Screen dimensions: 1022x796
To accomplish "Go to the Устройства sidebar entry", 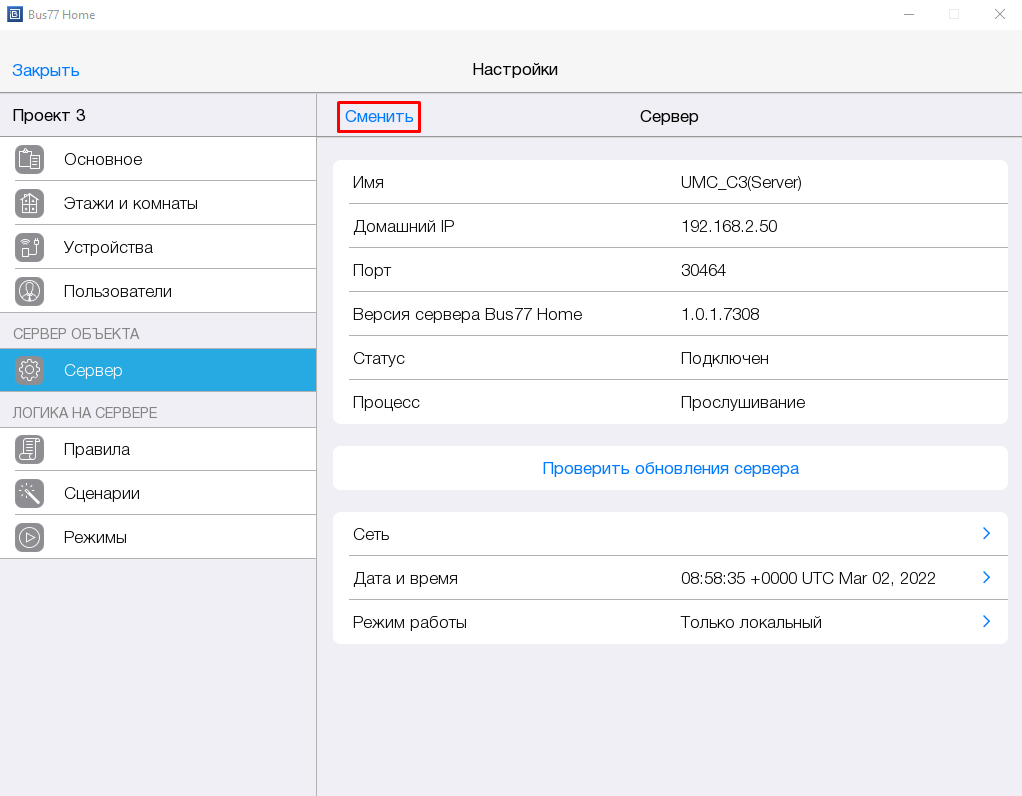I will coord(108,247).
